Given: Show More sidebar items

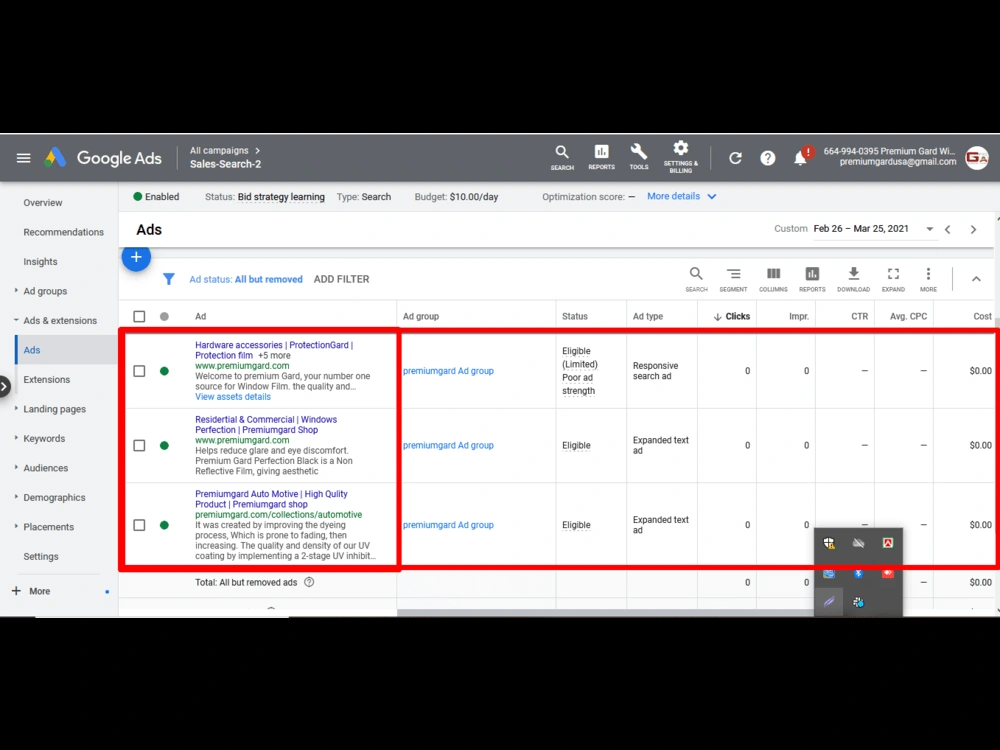Looking at the screenshot, I should click(31, 591).
